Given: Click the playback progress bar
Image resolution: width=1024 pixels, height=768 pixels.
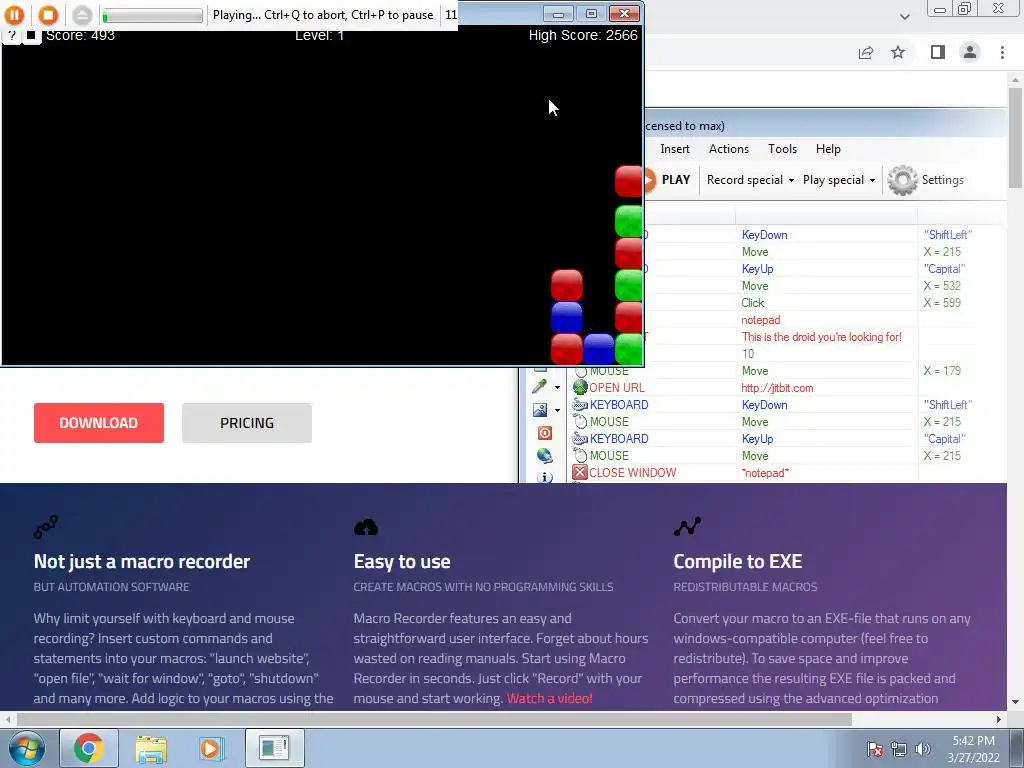Looking at the screenshot, I should 152,15.
